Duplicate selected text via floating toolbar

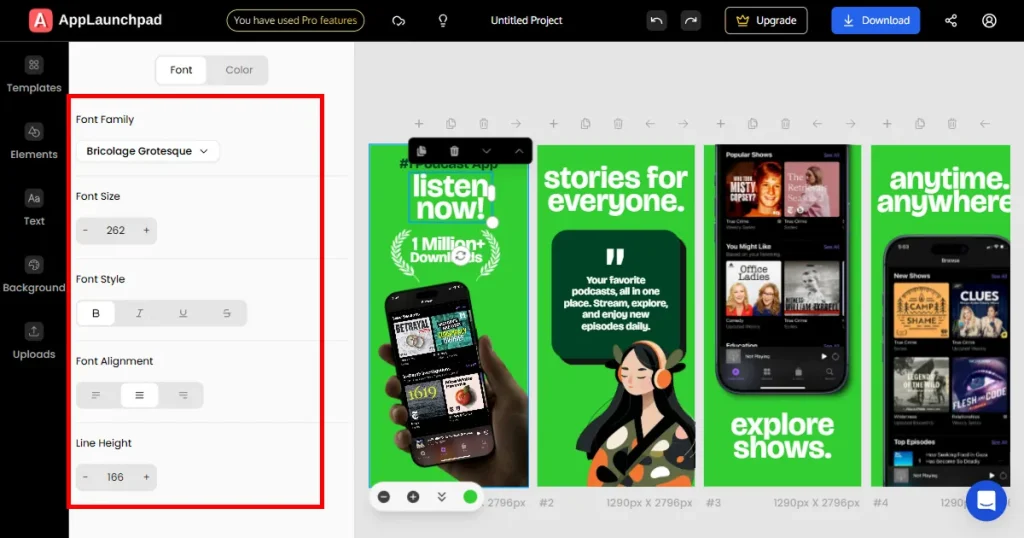421,151
